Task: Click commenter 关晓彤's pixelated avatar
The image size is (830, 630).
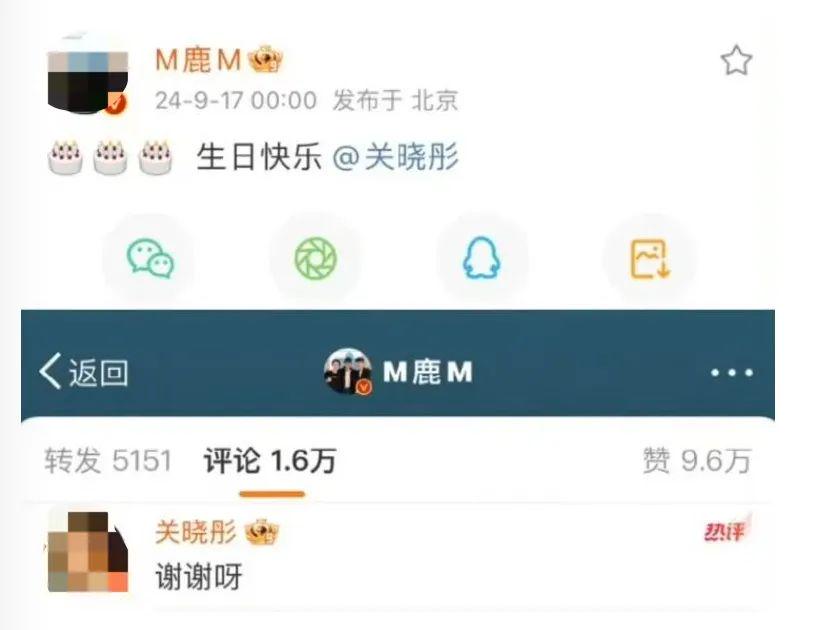Action: point(88,551)
